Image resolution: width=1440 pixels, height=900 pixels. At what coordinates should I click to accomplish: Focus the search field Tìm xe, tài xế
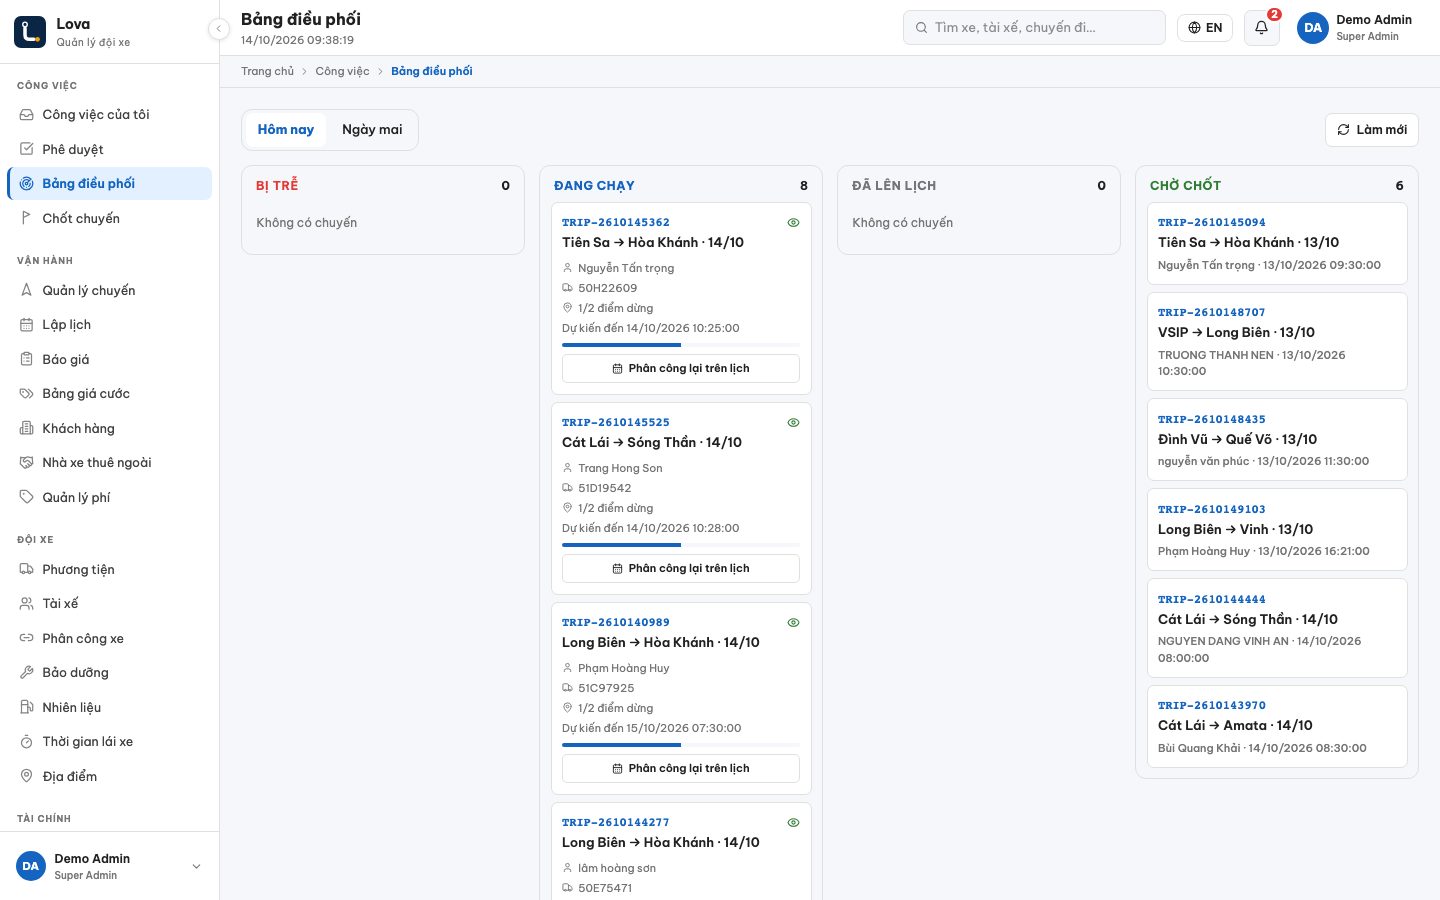tap(1034, 28)
